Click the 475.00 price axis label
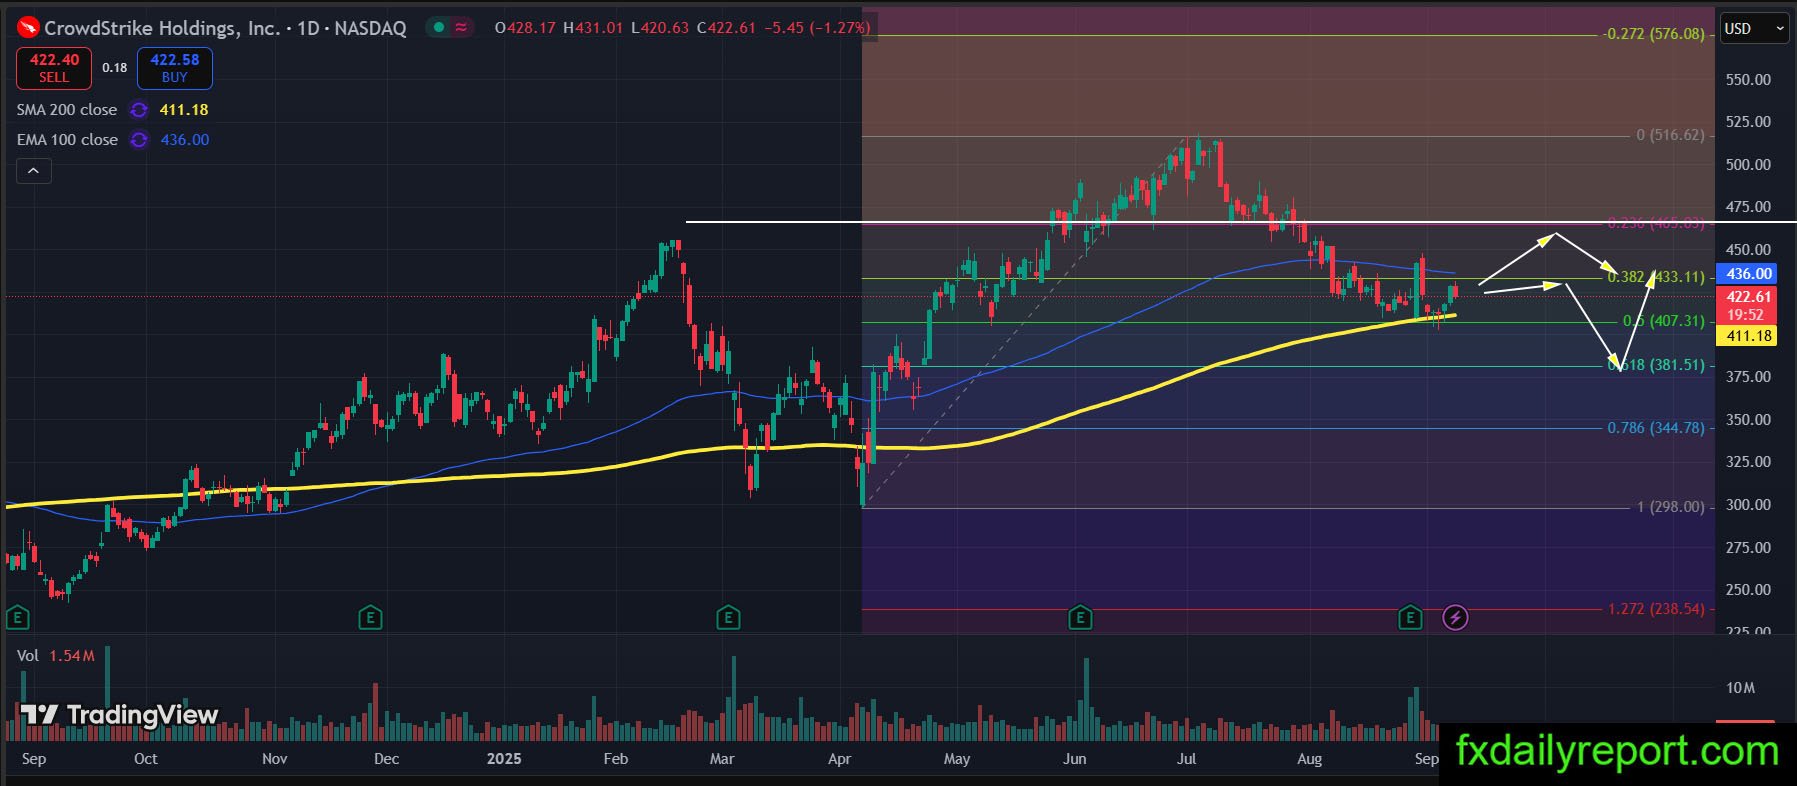Viewport: 1797px width, 786px height. pos(1748,207)
